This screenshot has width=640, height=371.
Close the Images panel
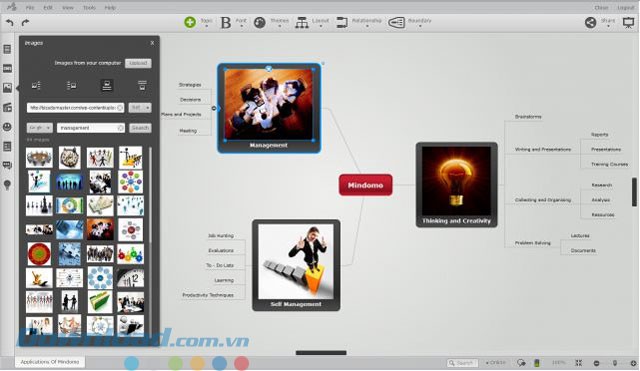click(152, 43)
